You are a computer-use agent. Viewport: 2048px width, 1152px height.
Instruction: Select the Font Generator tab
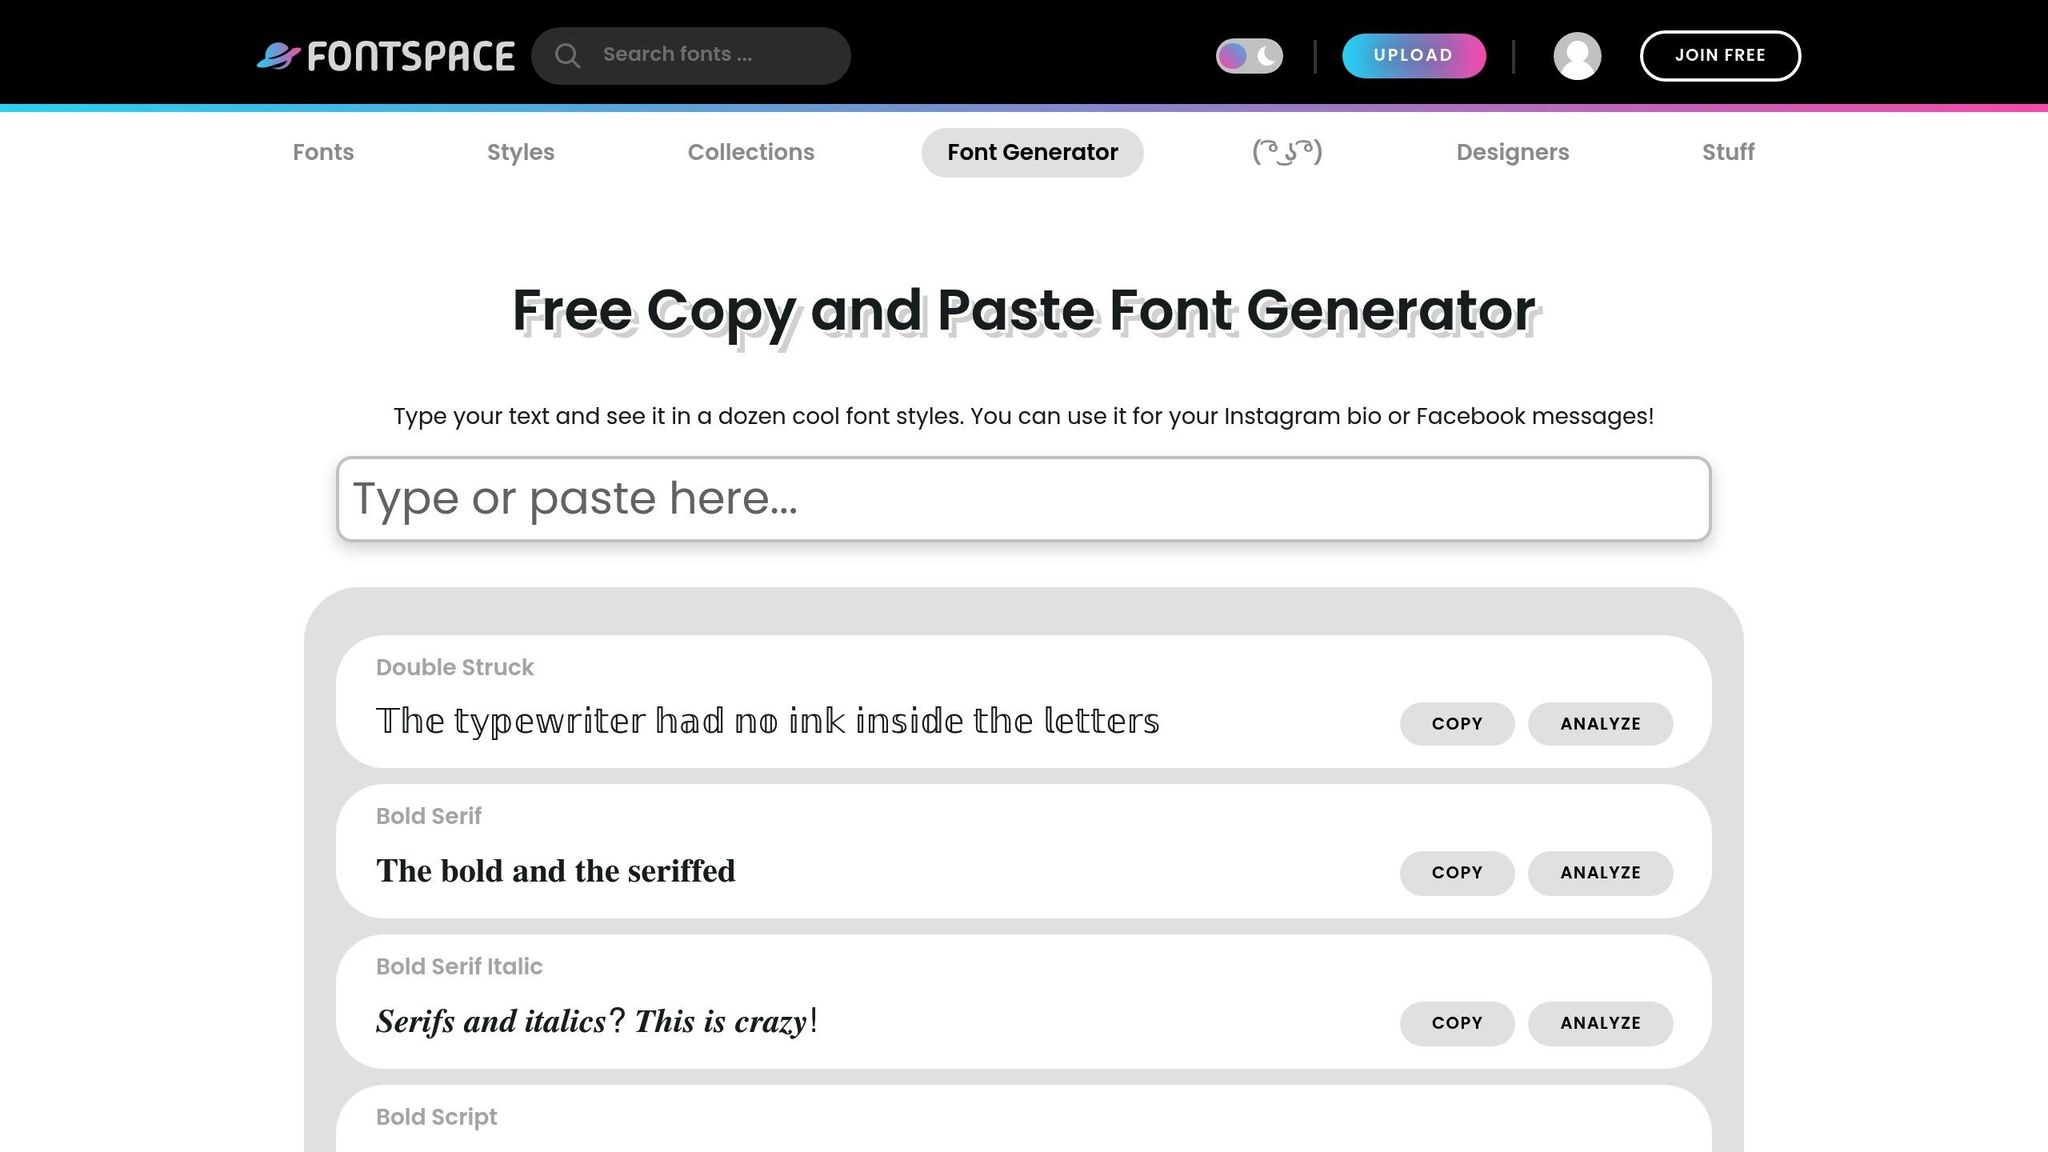point(1032,152)
